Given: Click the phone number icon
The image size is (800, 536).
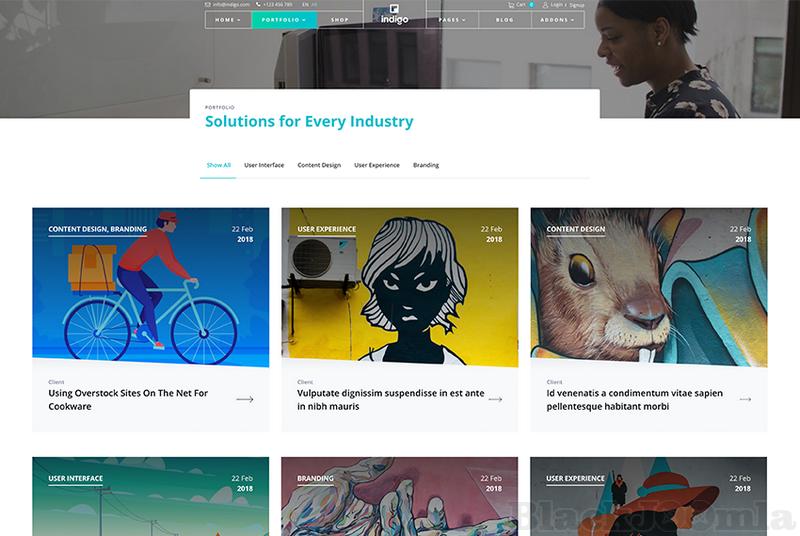Looking at the screenshot, I should pos(258,5).
